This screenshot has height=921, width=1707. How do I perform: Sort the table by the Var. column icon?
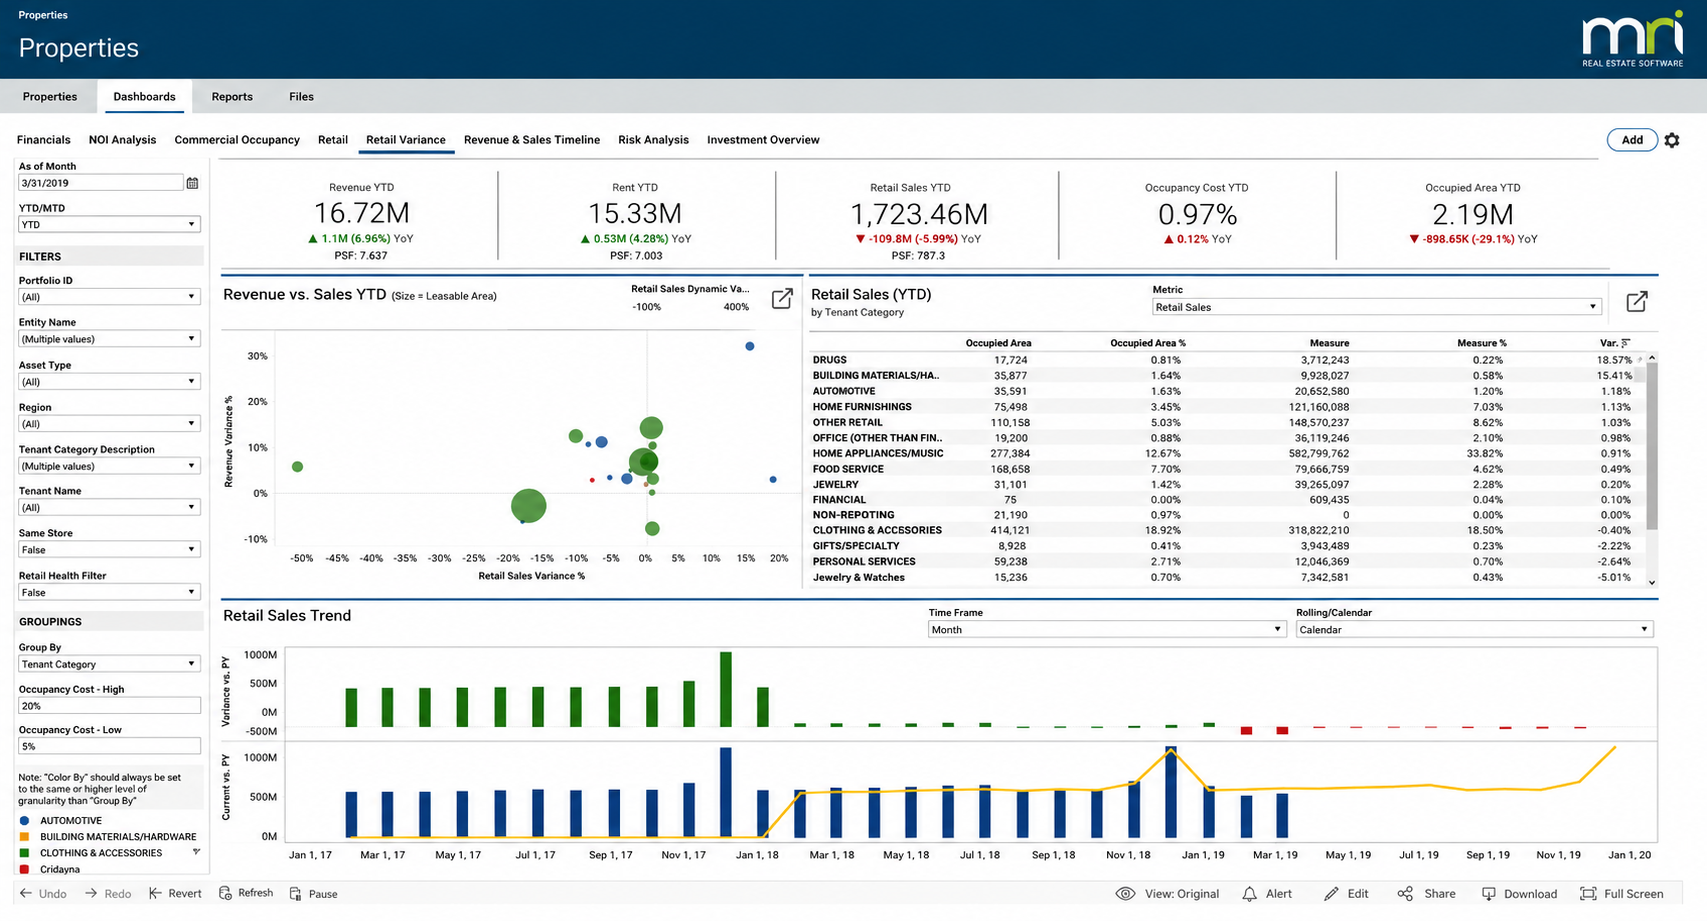[x=1625, y=343]
